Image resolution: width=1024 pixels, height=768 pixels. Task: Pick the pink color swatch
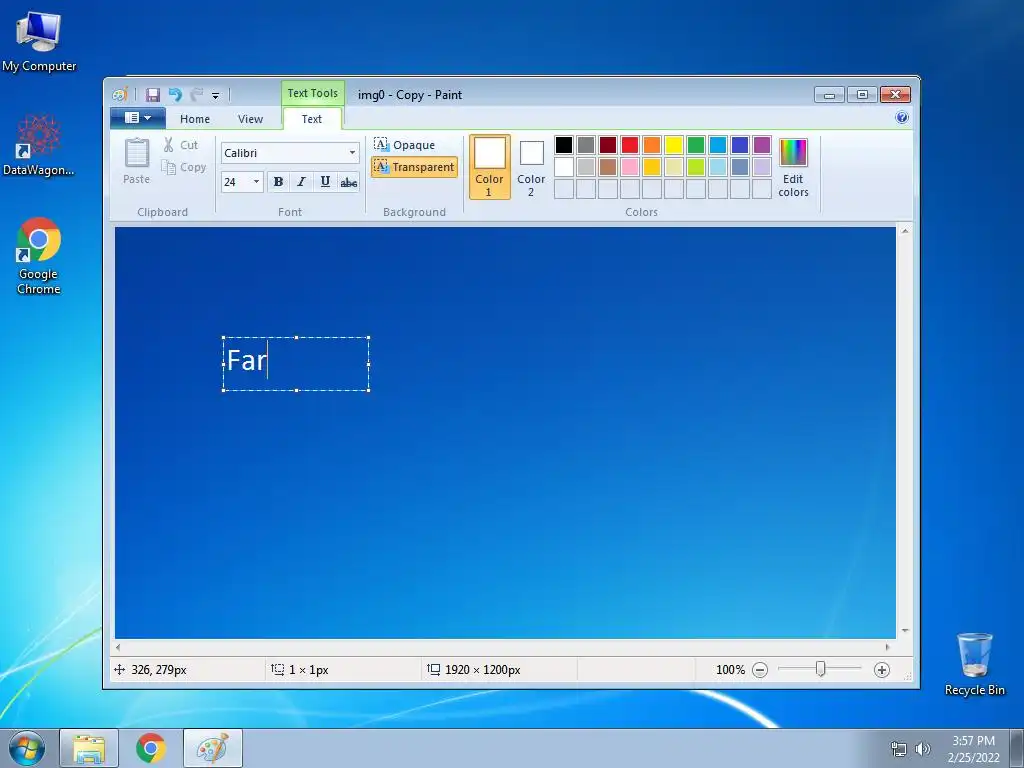[x=630, y=167]
